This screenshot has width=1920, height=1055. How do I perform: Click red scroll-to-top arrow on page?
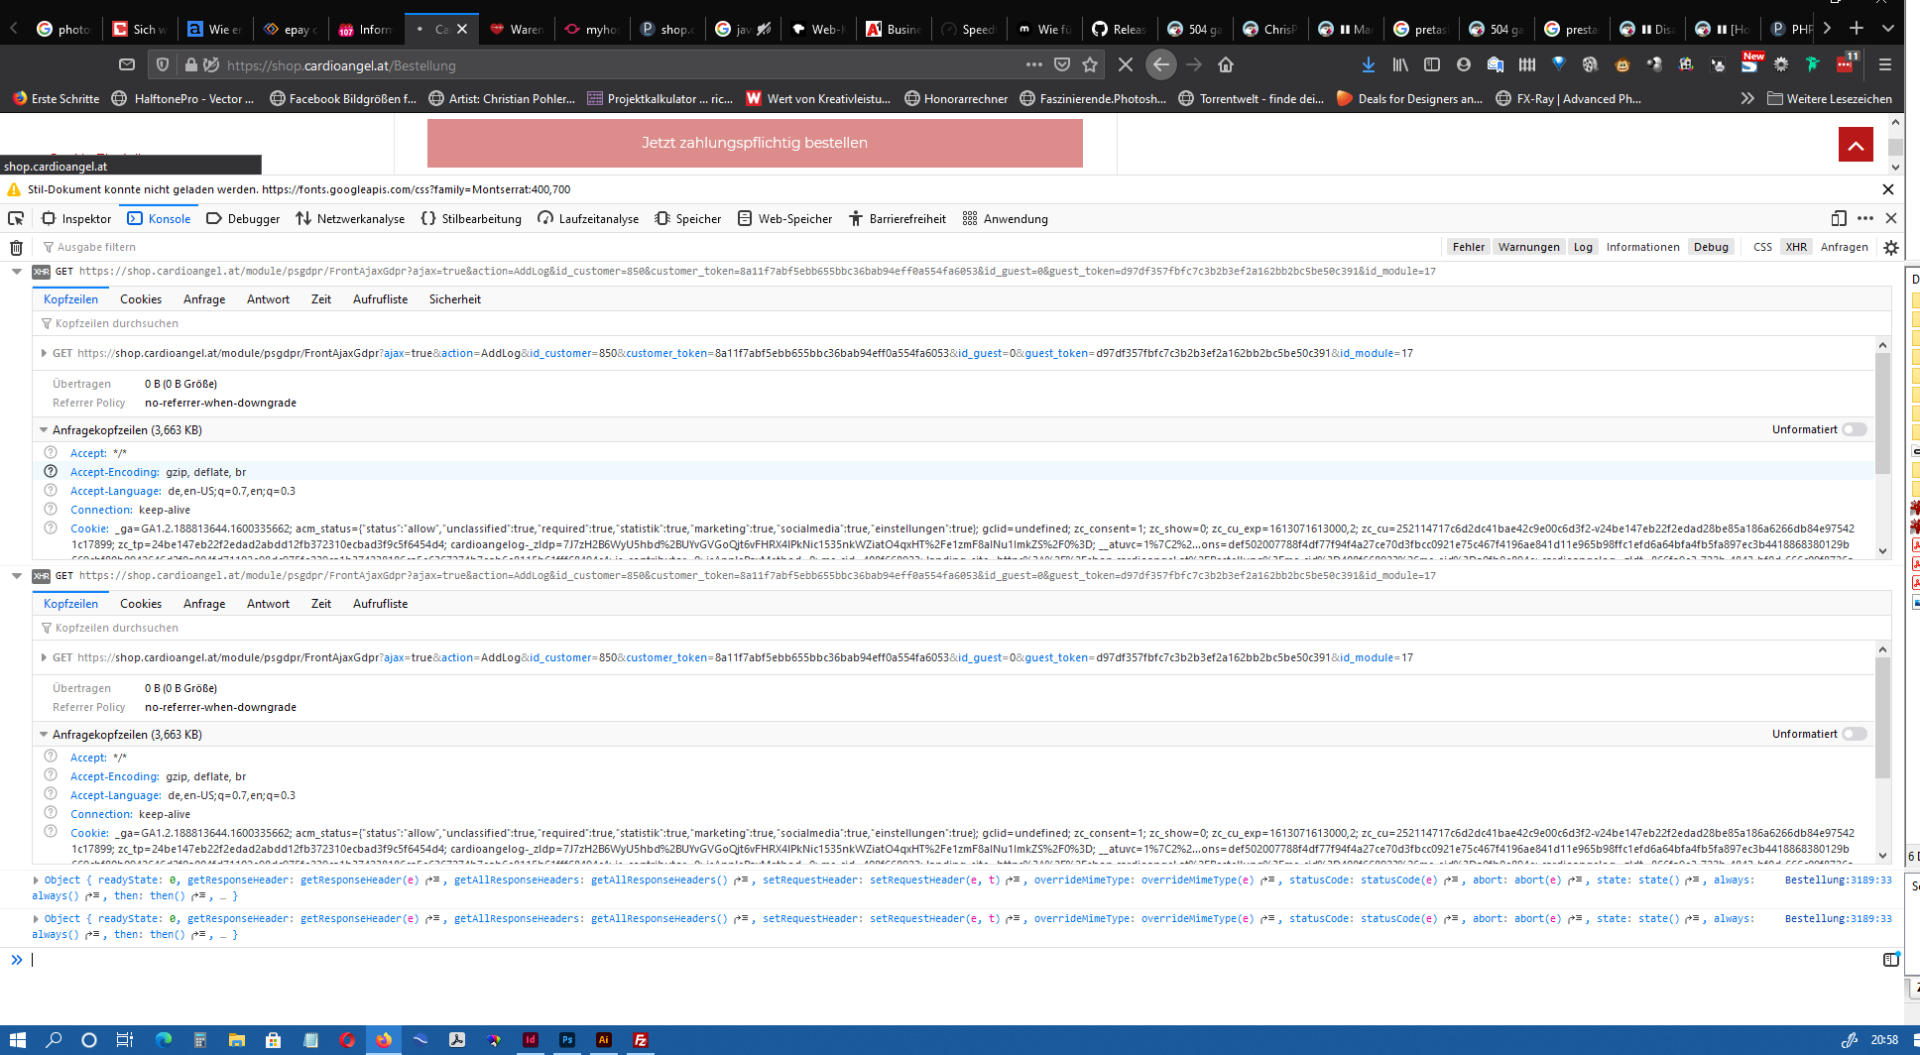[1855, 145]
